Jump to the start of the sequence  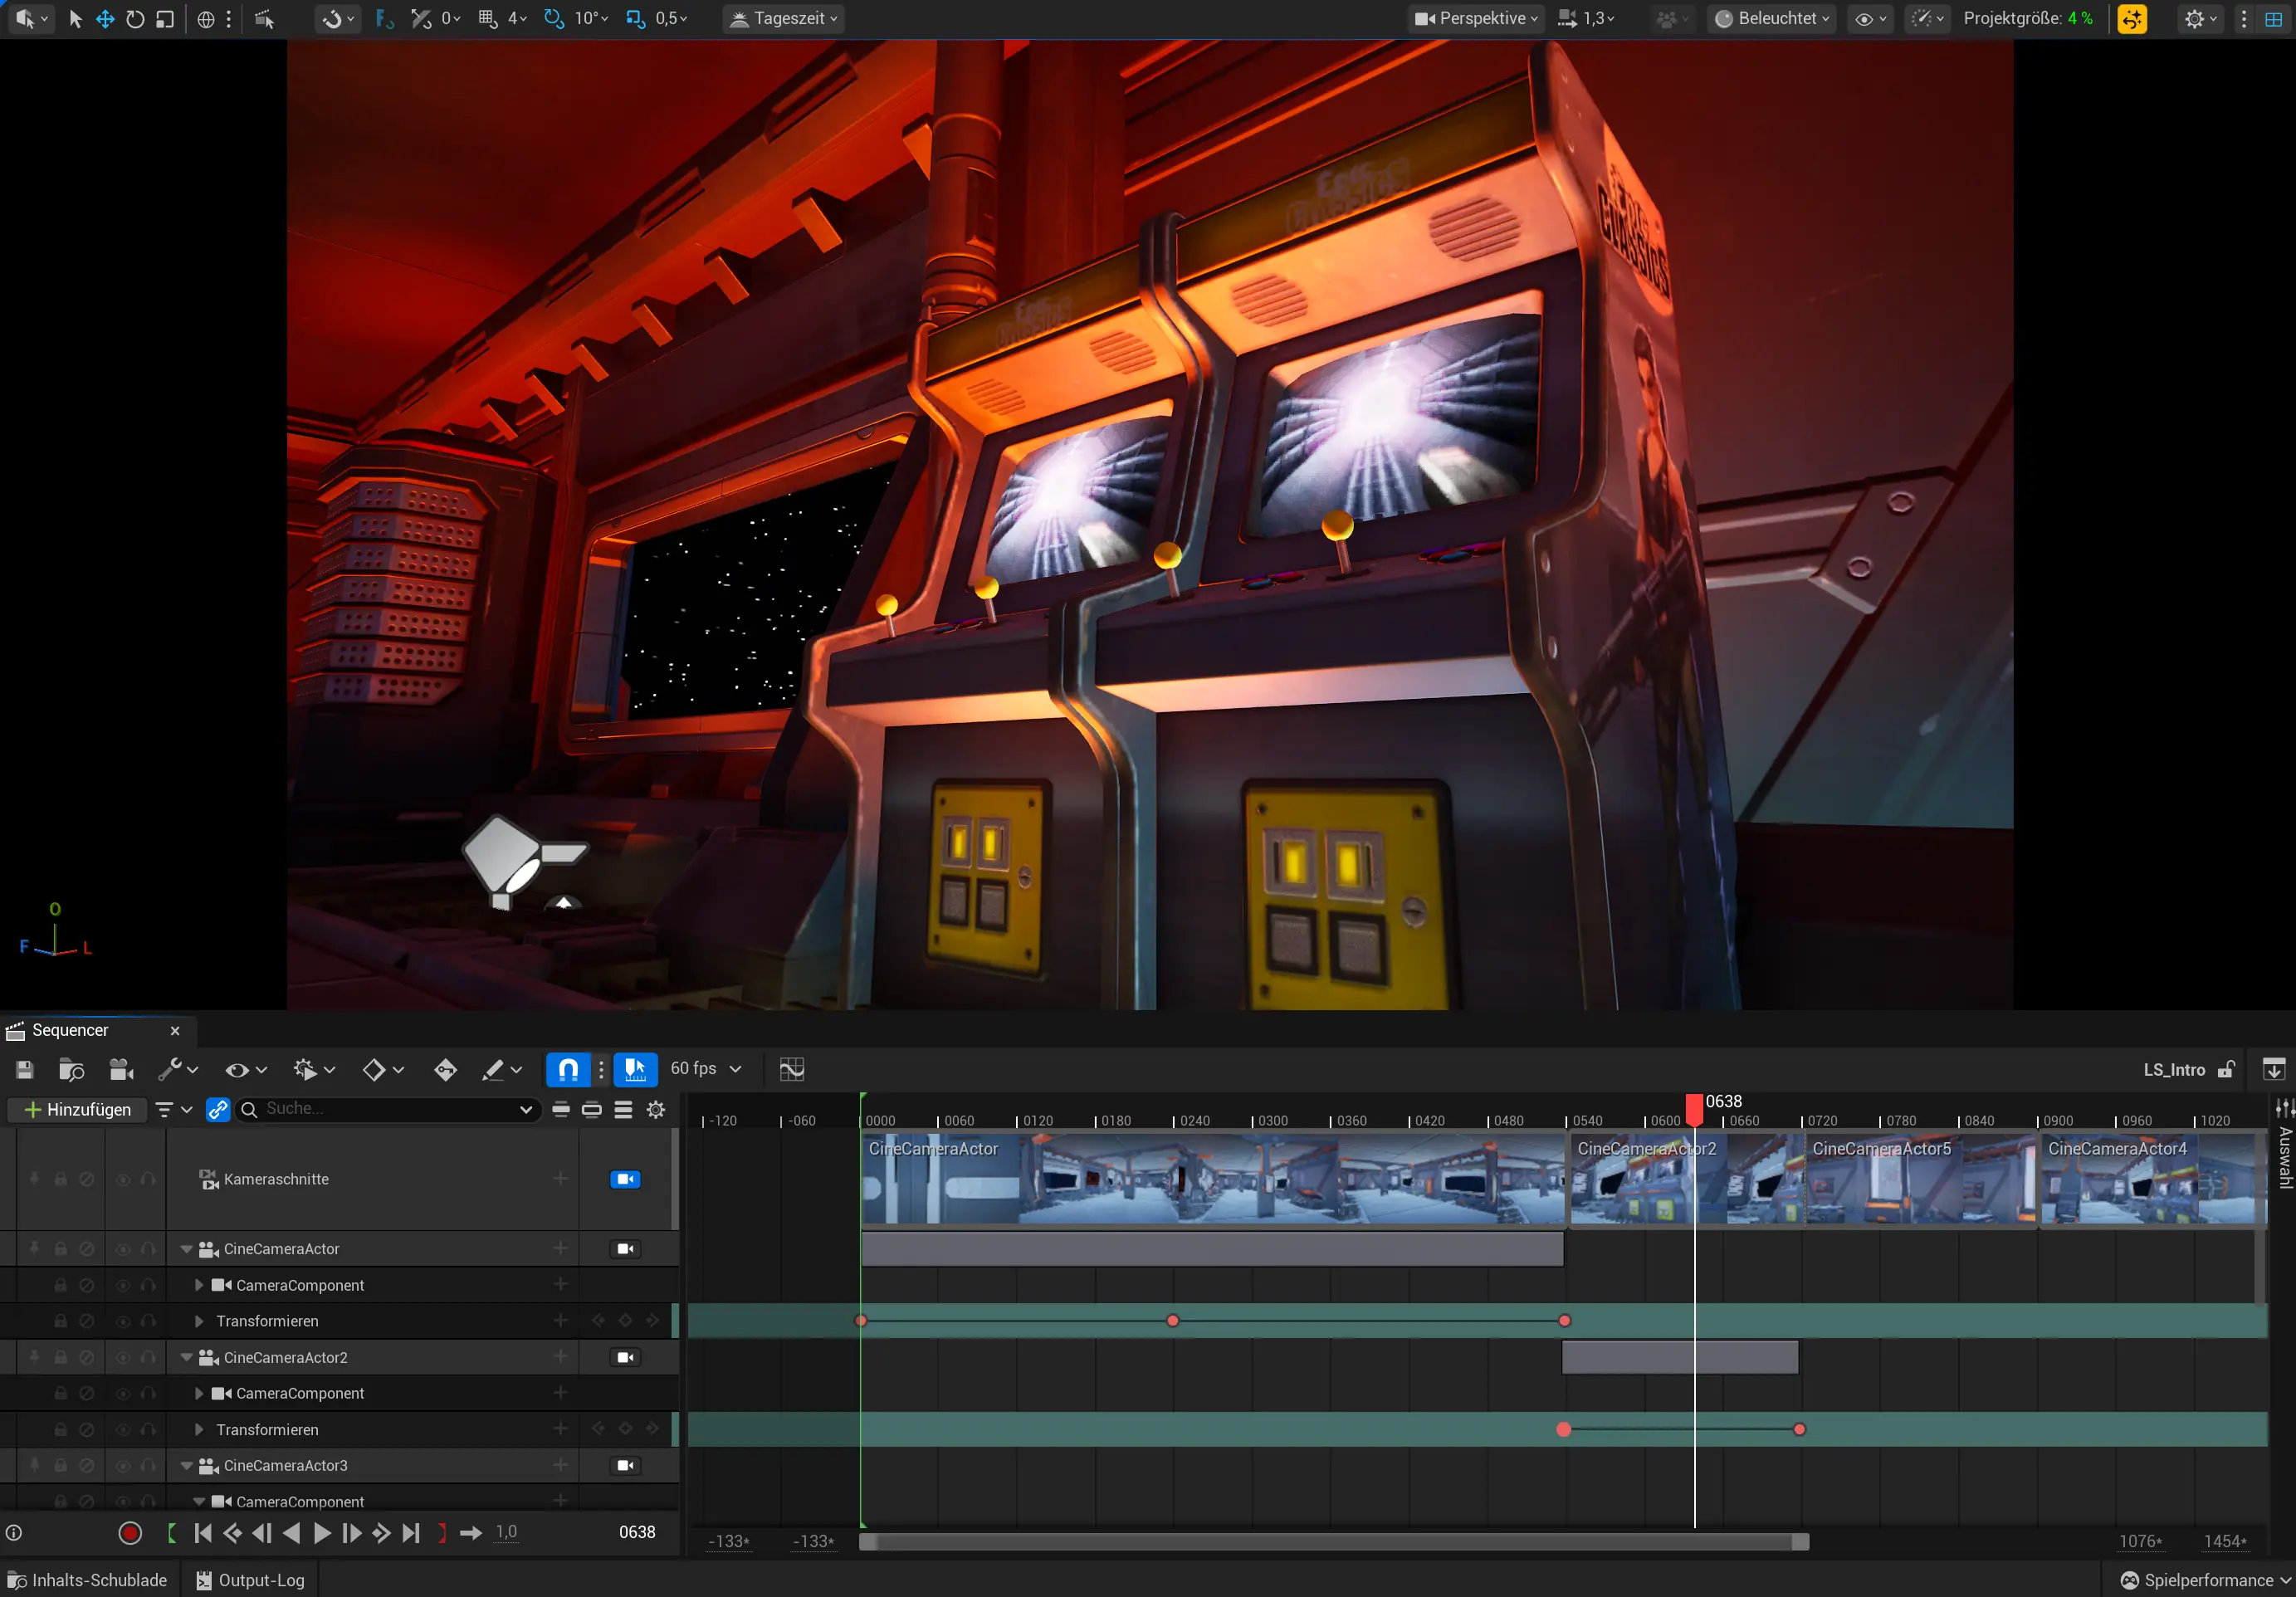(203, 1533)
